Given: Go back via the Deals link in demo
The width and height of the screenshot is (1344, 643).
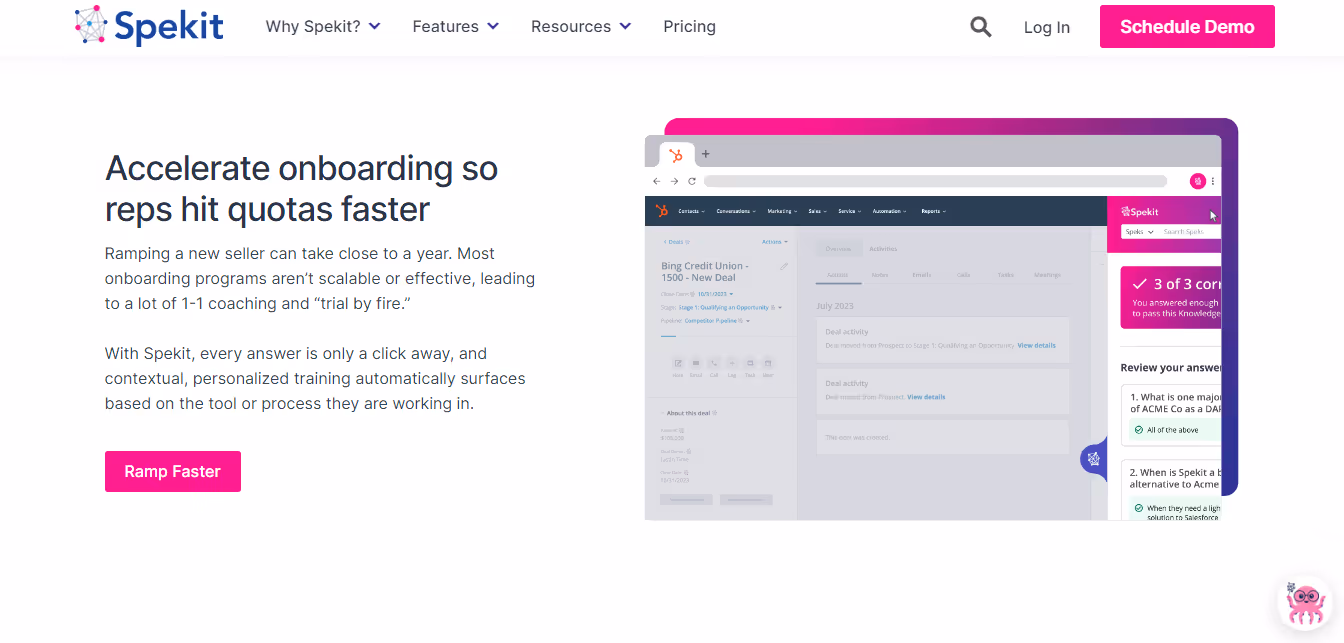Looking at the screenshot, I should [673, 241].
